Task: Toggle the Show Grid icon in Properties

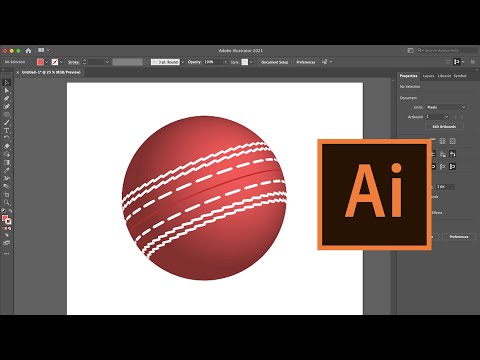Action: pyautogui.click(x=442, y=141)
